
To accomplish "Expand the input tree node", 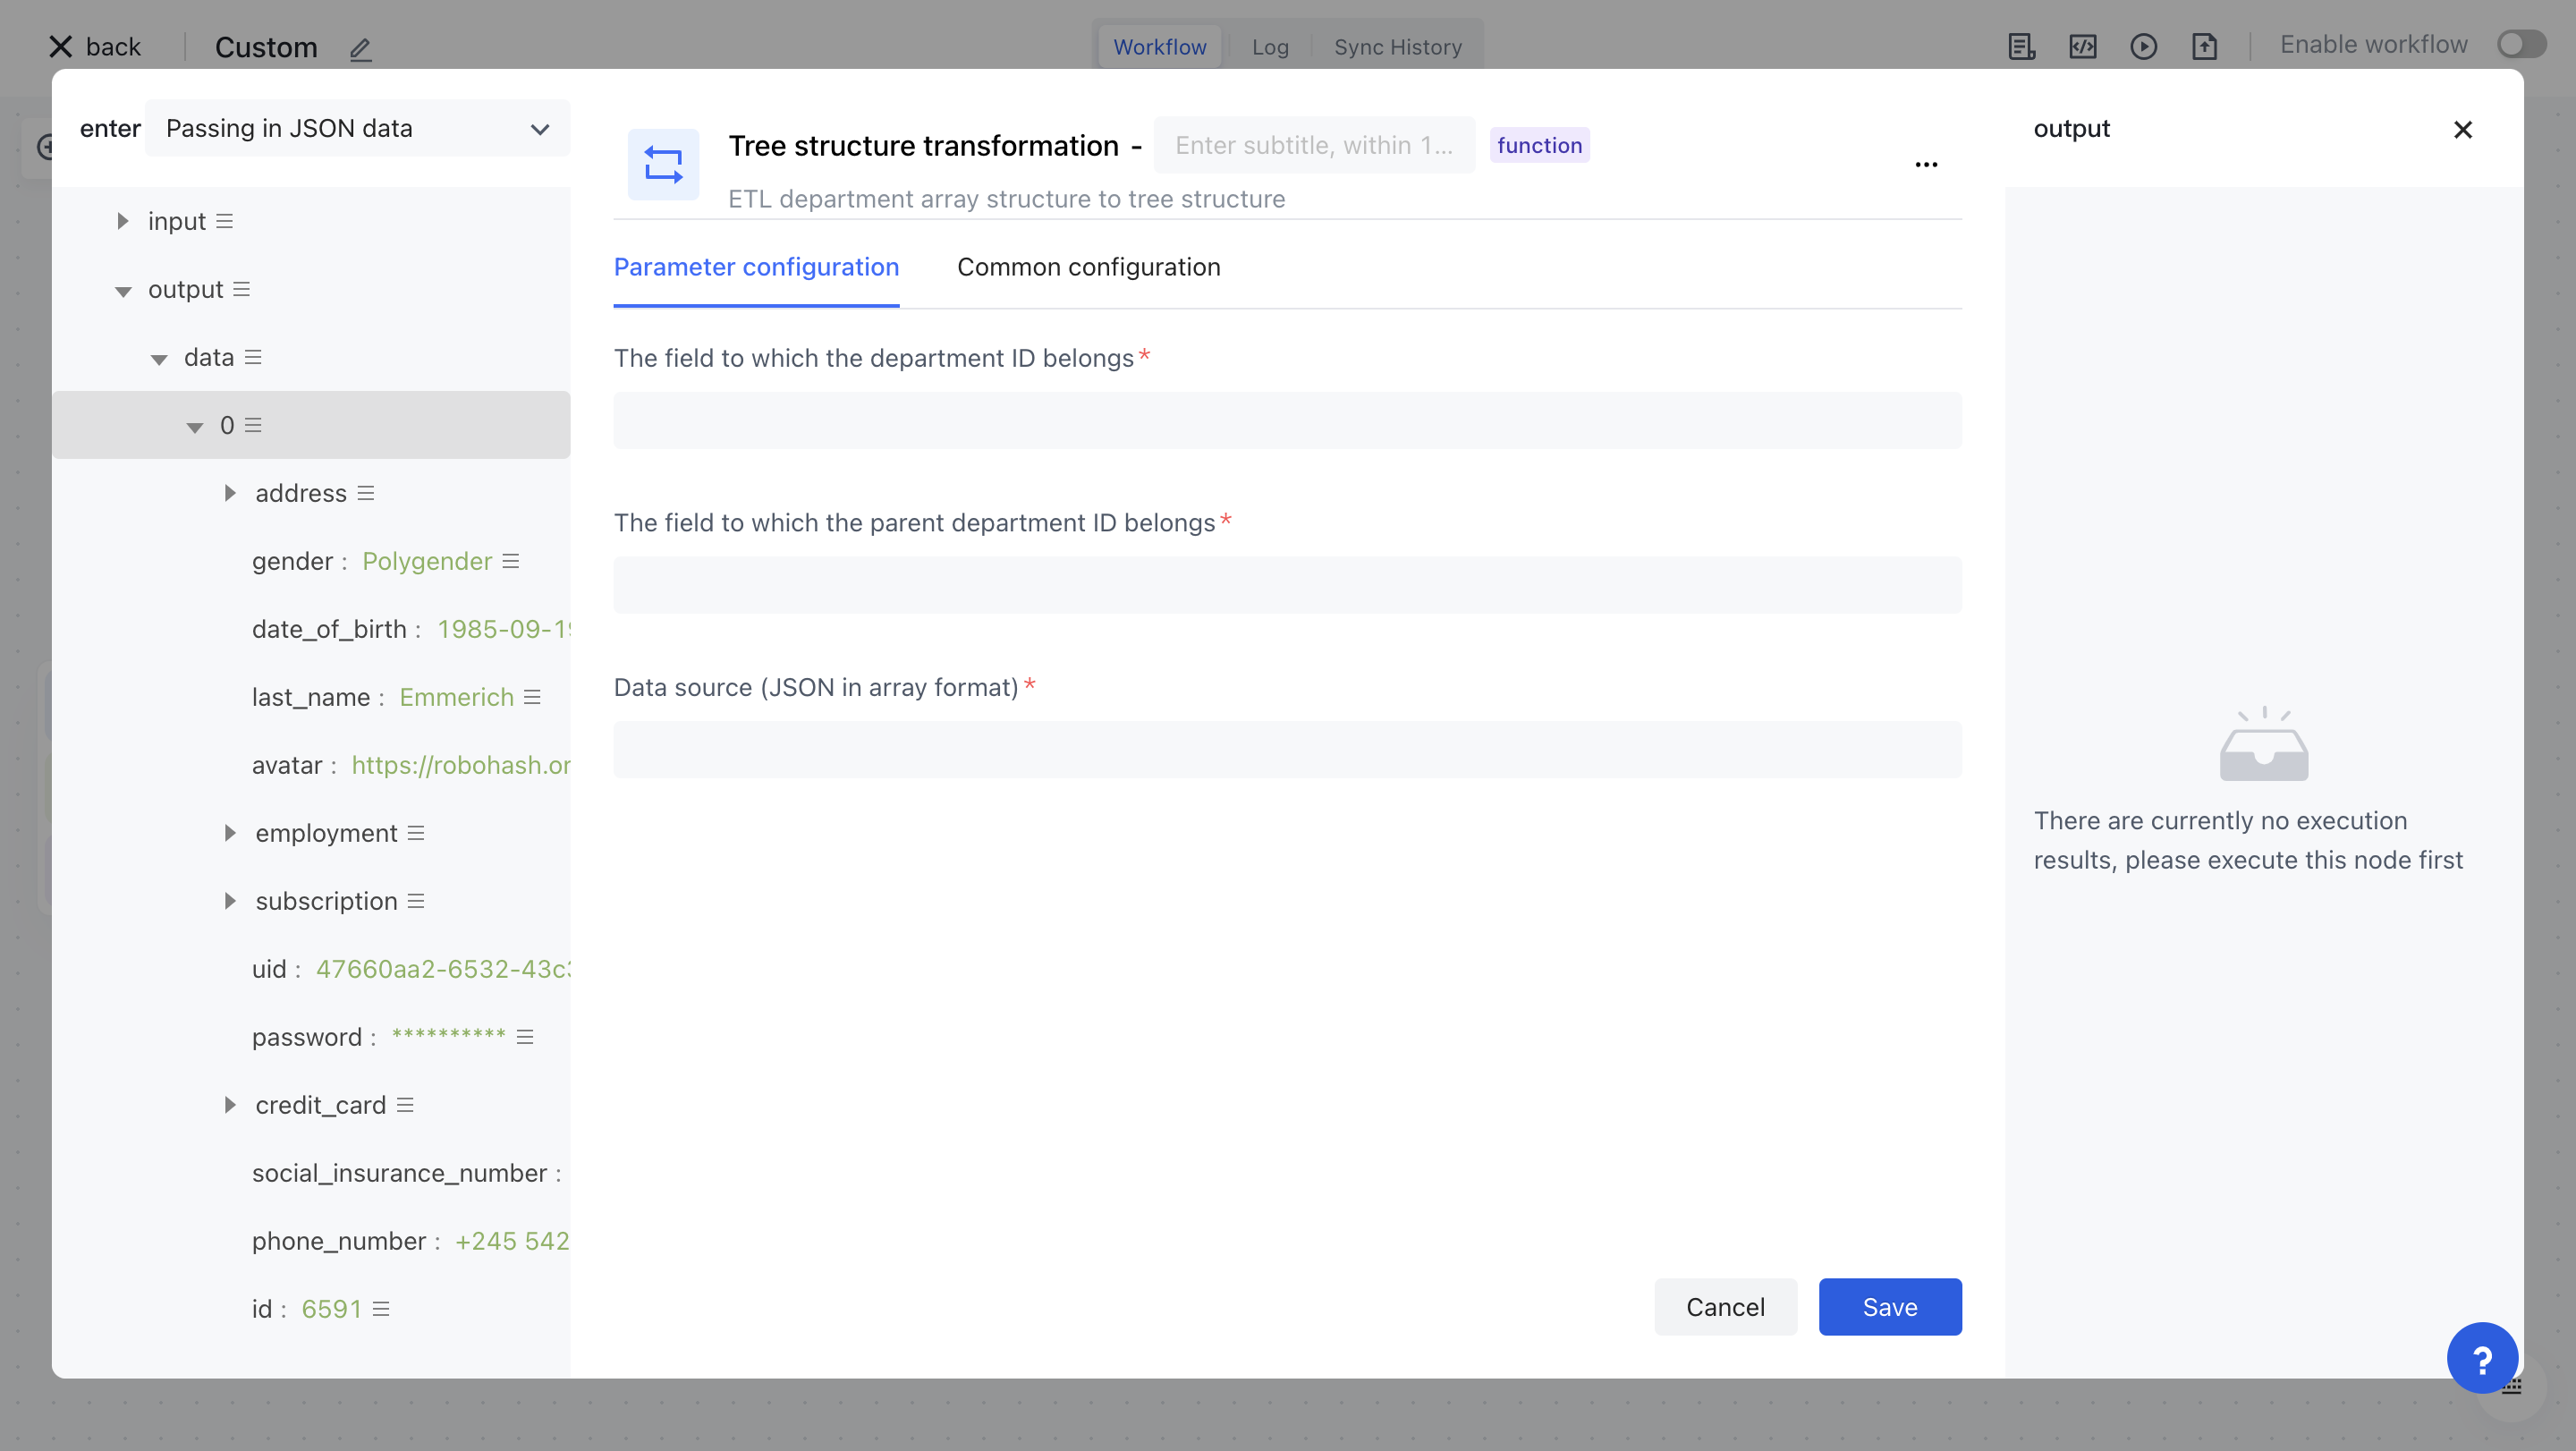I will (122, 221).
